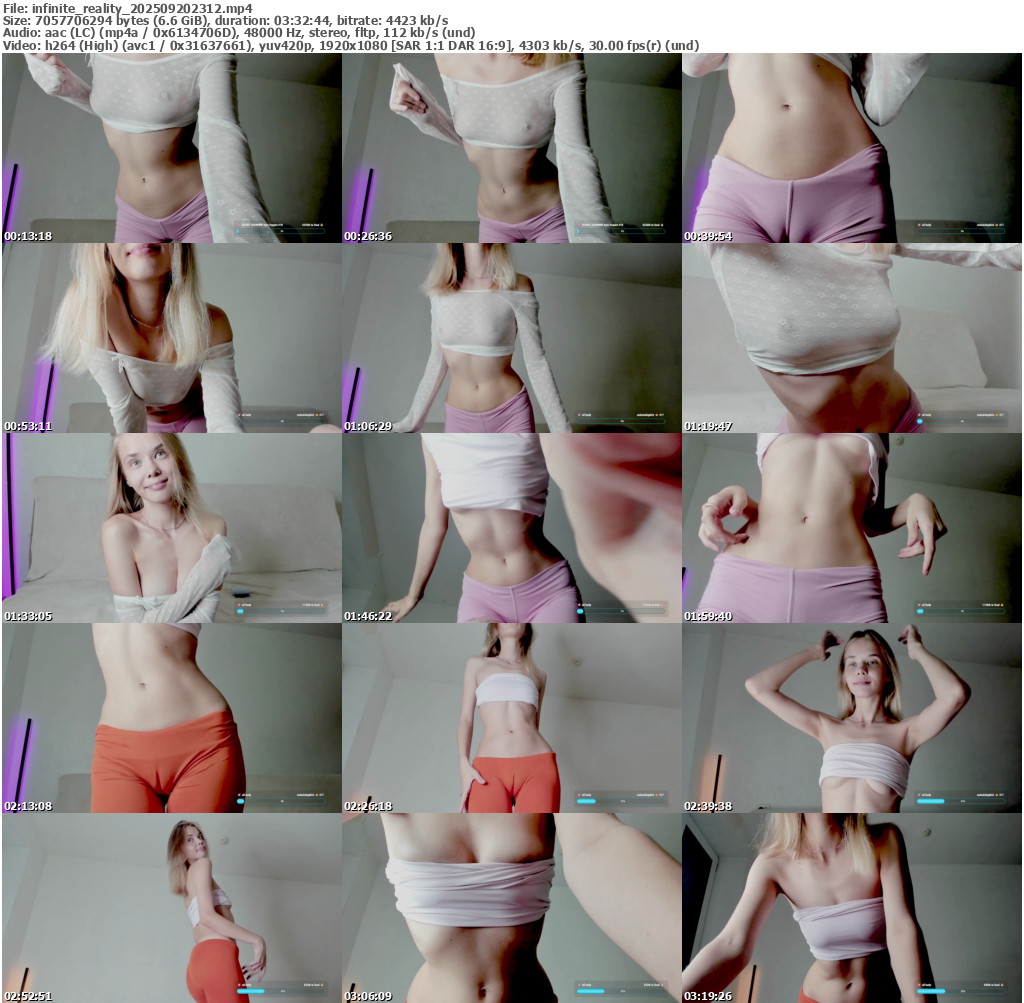
Task: Open the 01:33:05 preview thumbnail
Action: coord(171,528)
